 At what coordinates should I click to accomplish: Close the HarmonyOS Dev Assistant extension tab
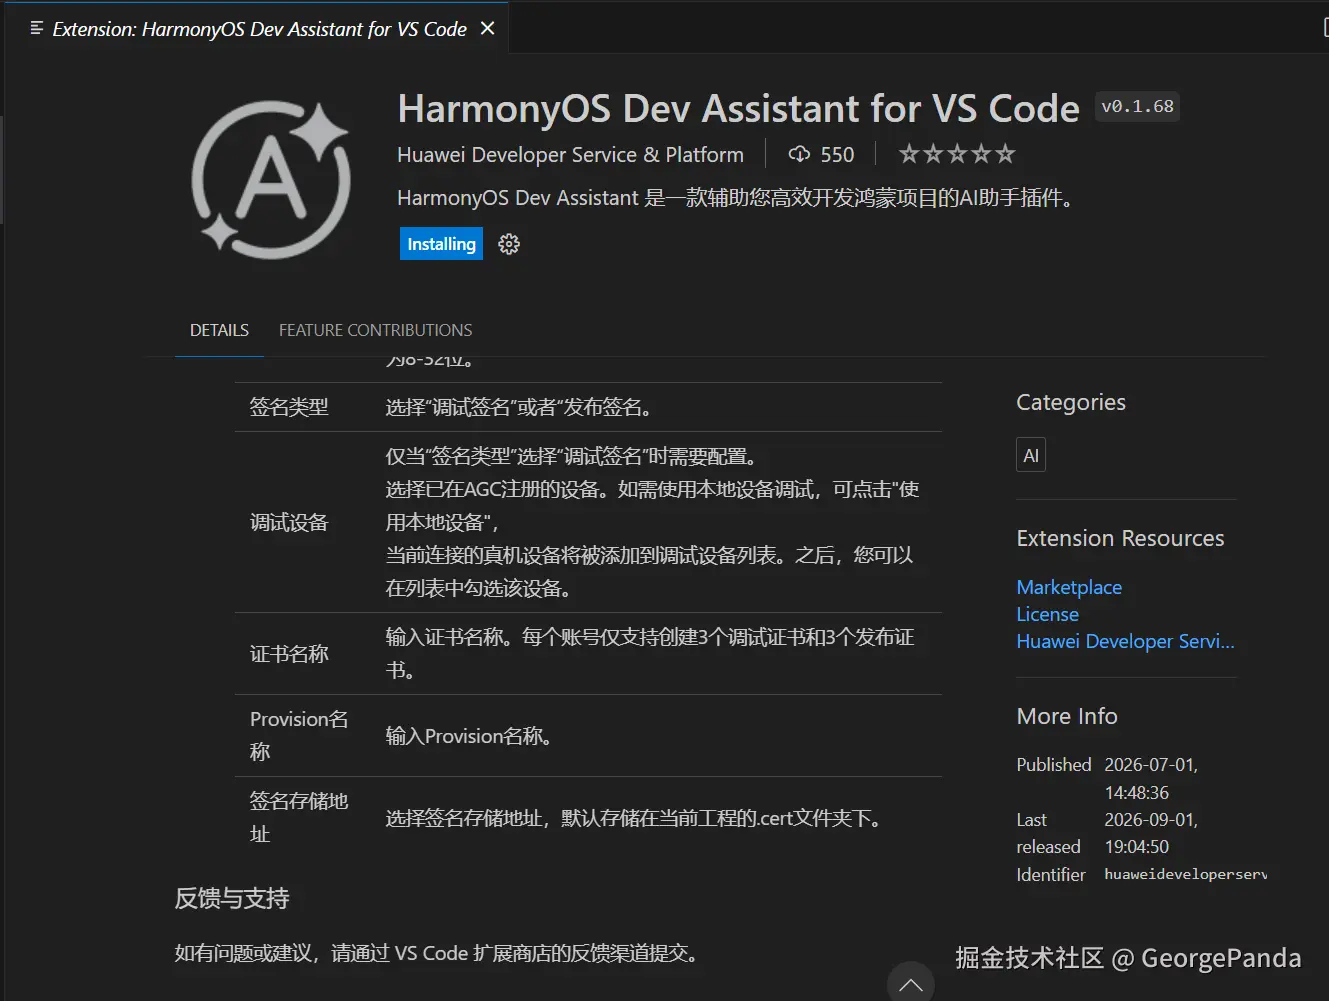(488, 28)
